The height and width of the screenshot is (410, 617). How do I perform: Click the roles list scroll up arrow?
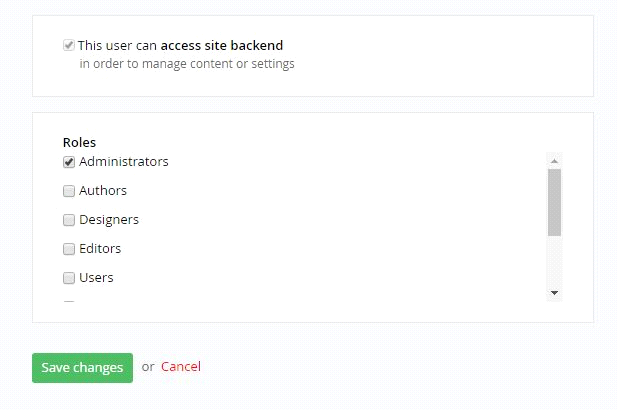pyautogui.click(x=554, y=161)
